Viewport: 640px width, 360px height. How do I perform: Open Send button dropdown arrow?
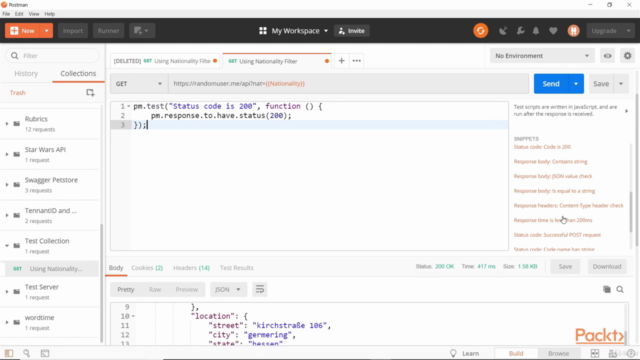click(x=576, y=84)
